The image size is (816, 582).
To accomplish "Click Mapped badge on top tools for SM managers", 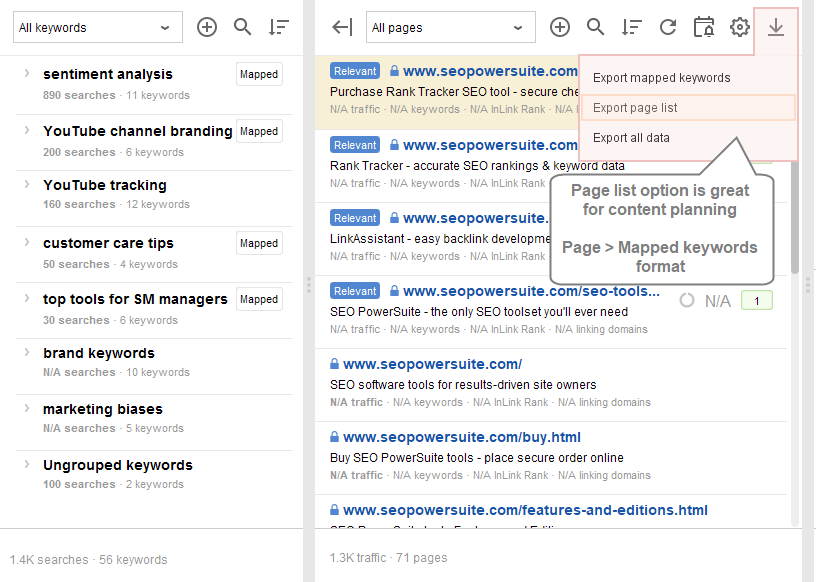I will tap(259, 299).
